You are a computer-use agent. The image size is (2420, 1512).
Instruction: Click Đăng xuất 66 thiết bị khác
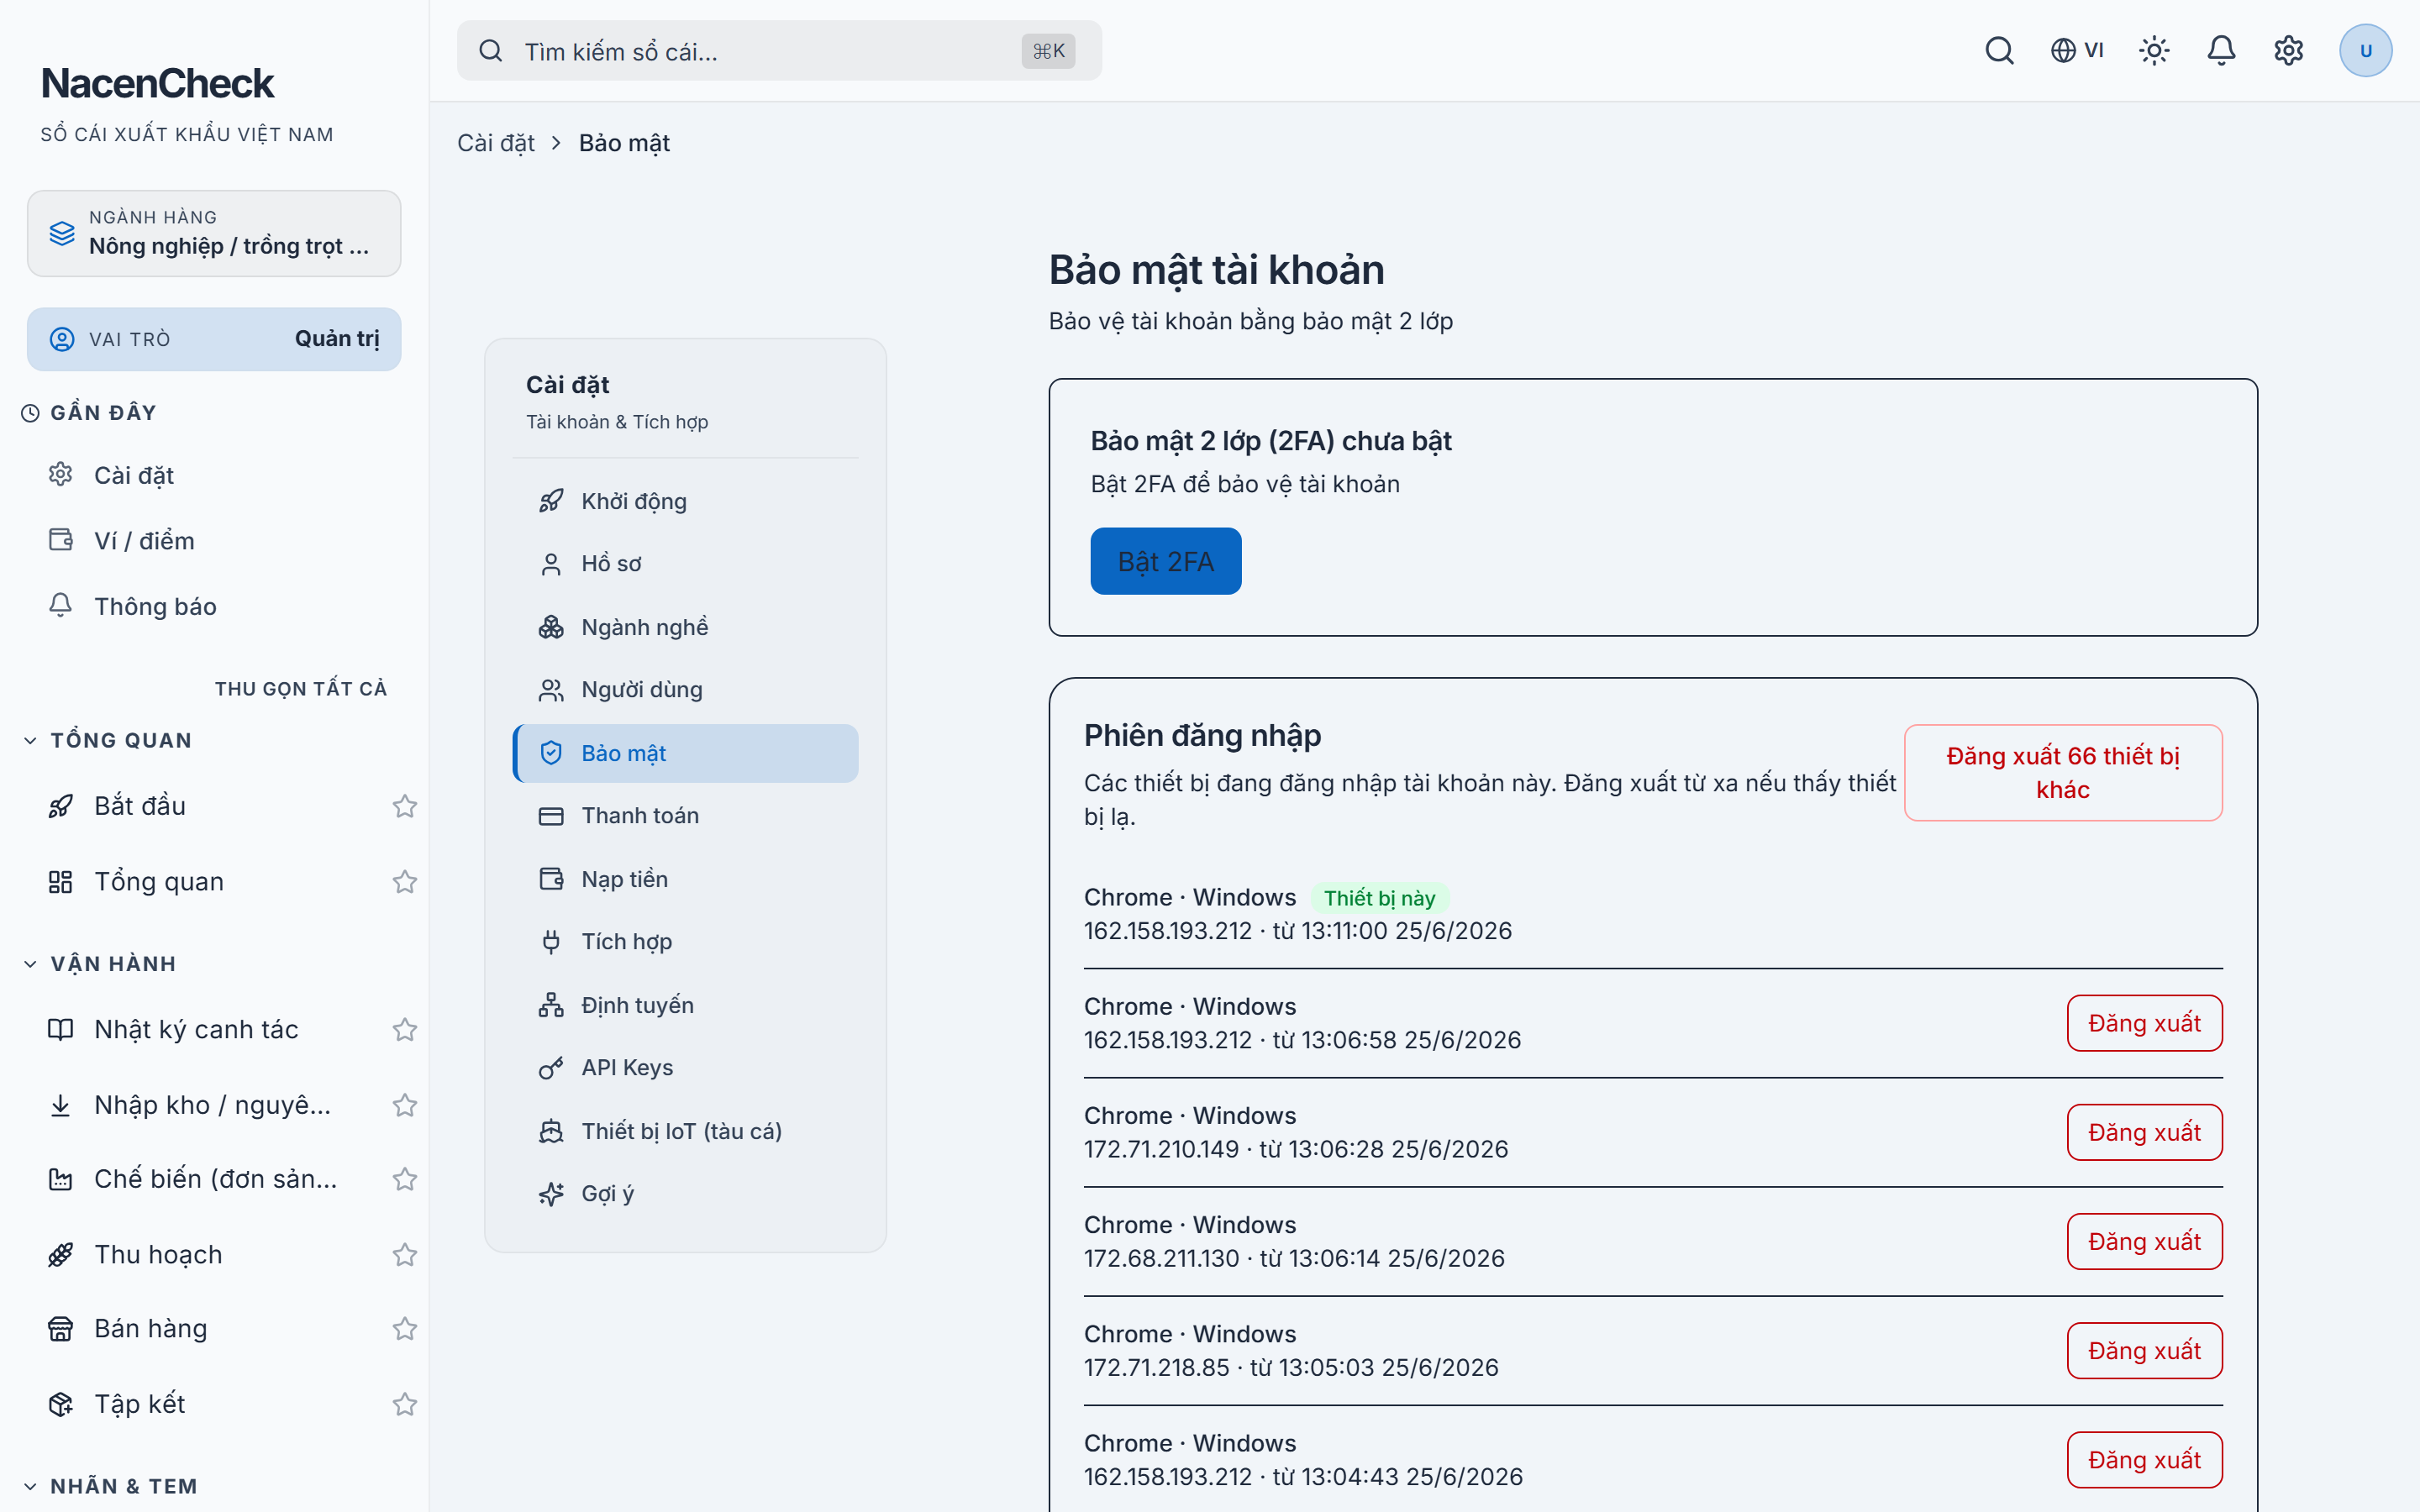coord(2063,773)
